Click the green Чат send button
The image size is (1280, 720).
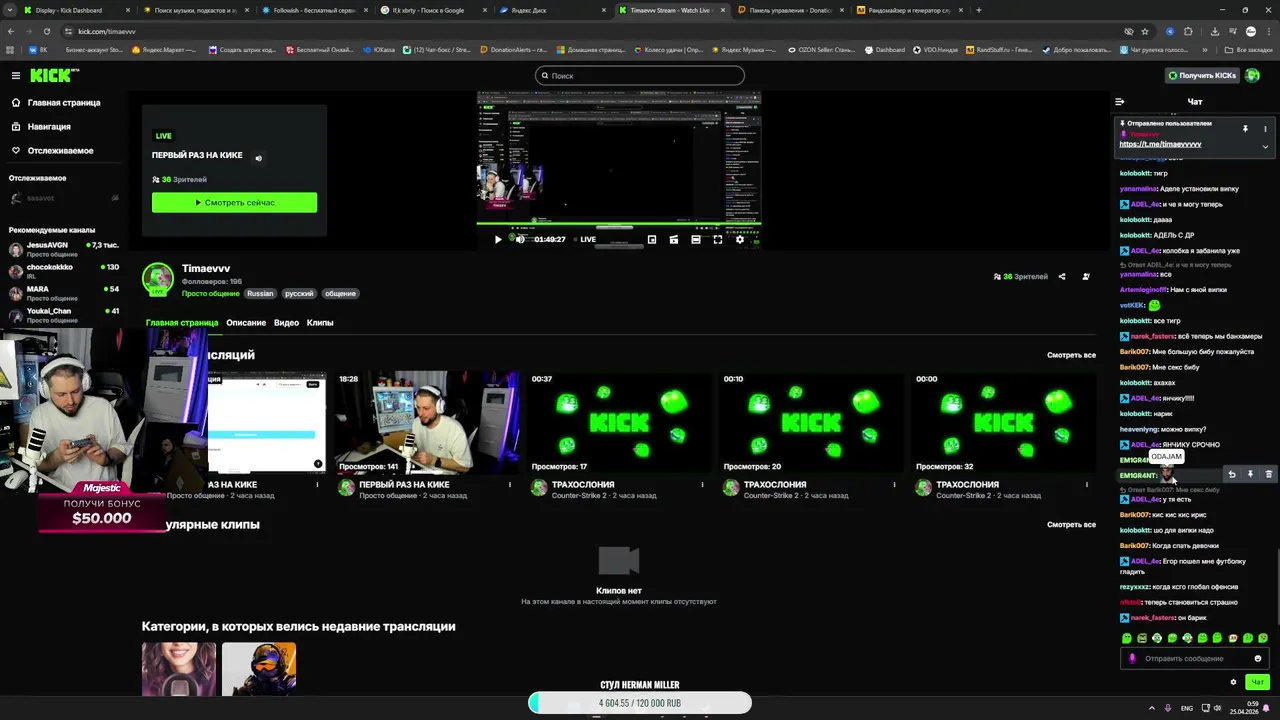pos(1257,682)
